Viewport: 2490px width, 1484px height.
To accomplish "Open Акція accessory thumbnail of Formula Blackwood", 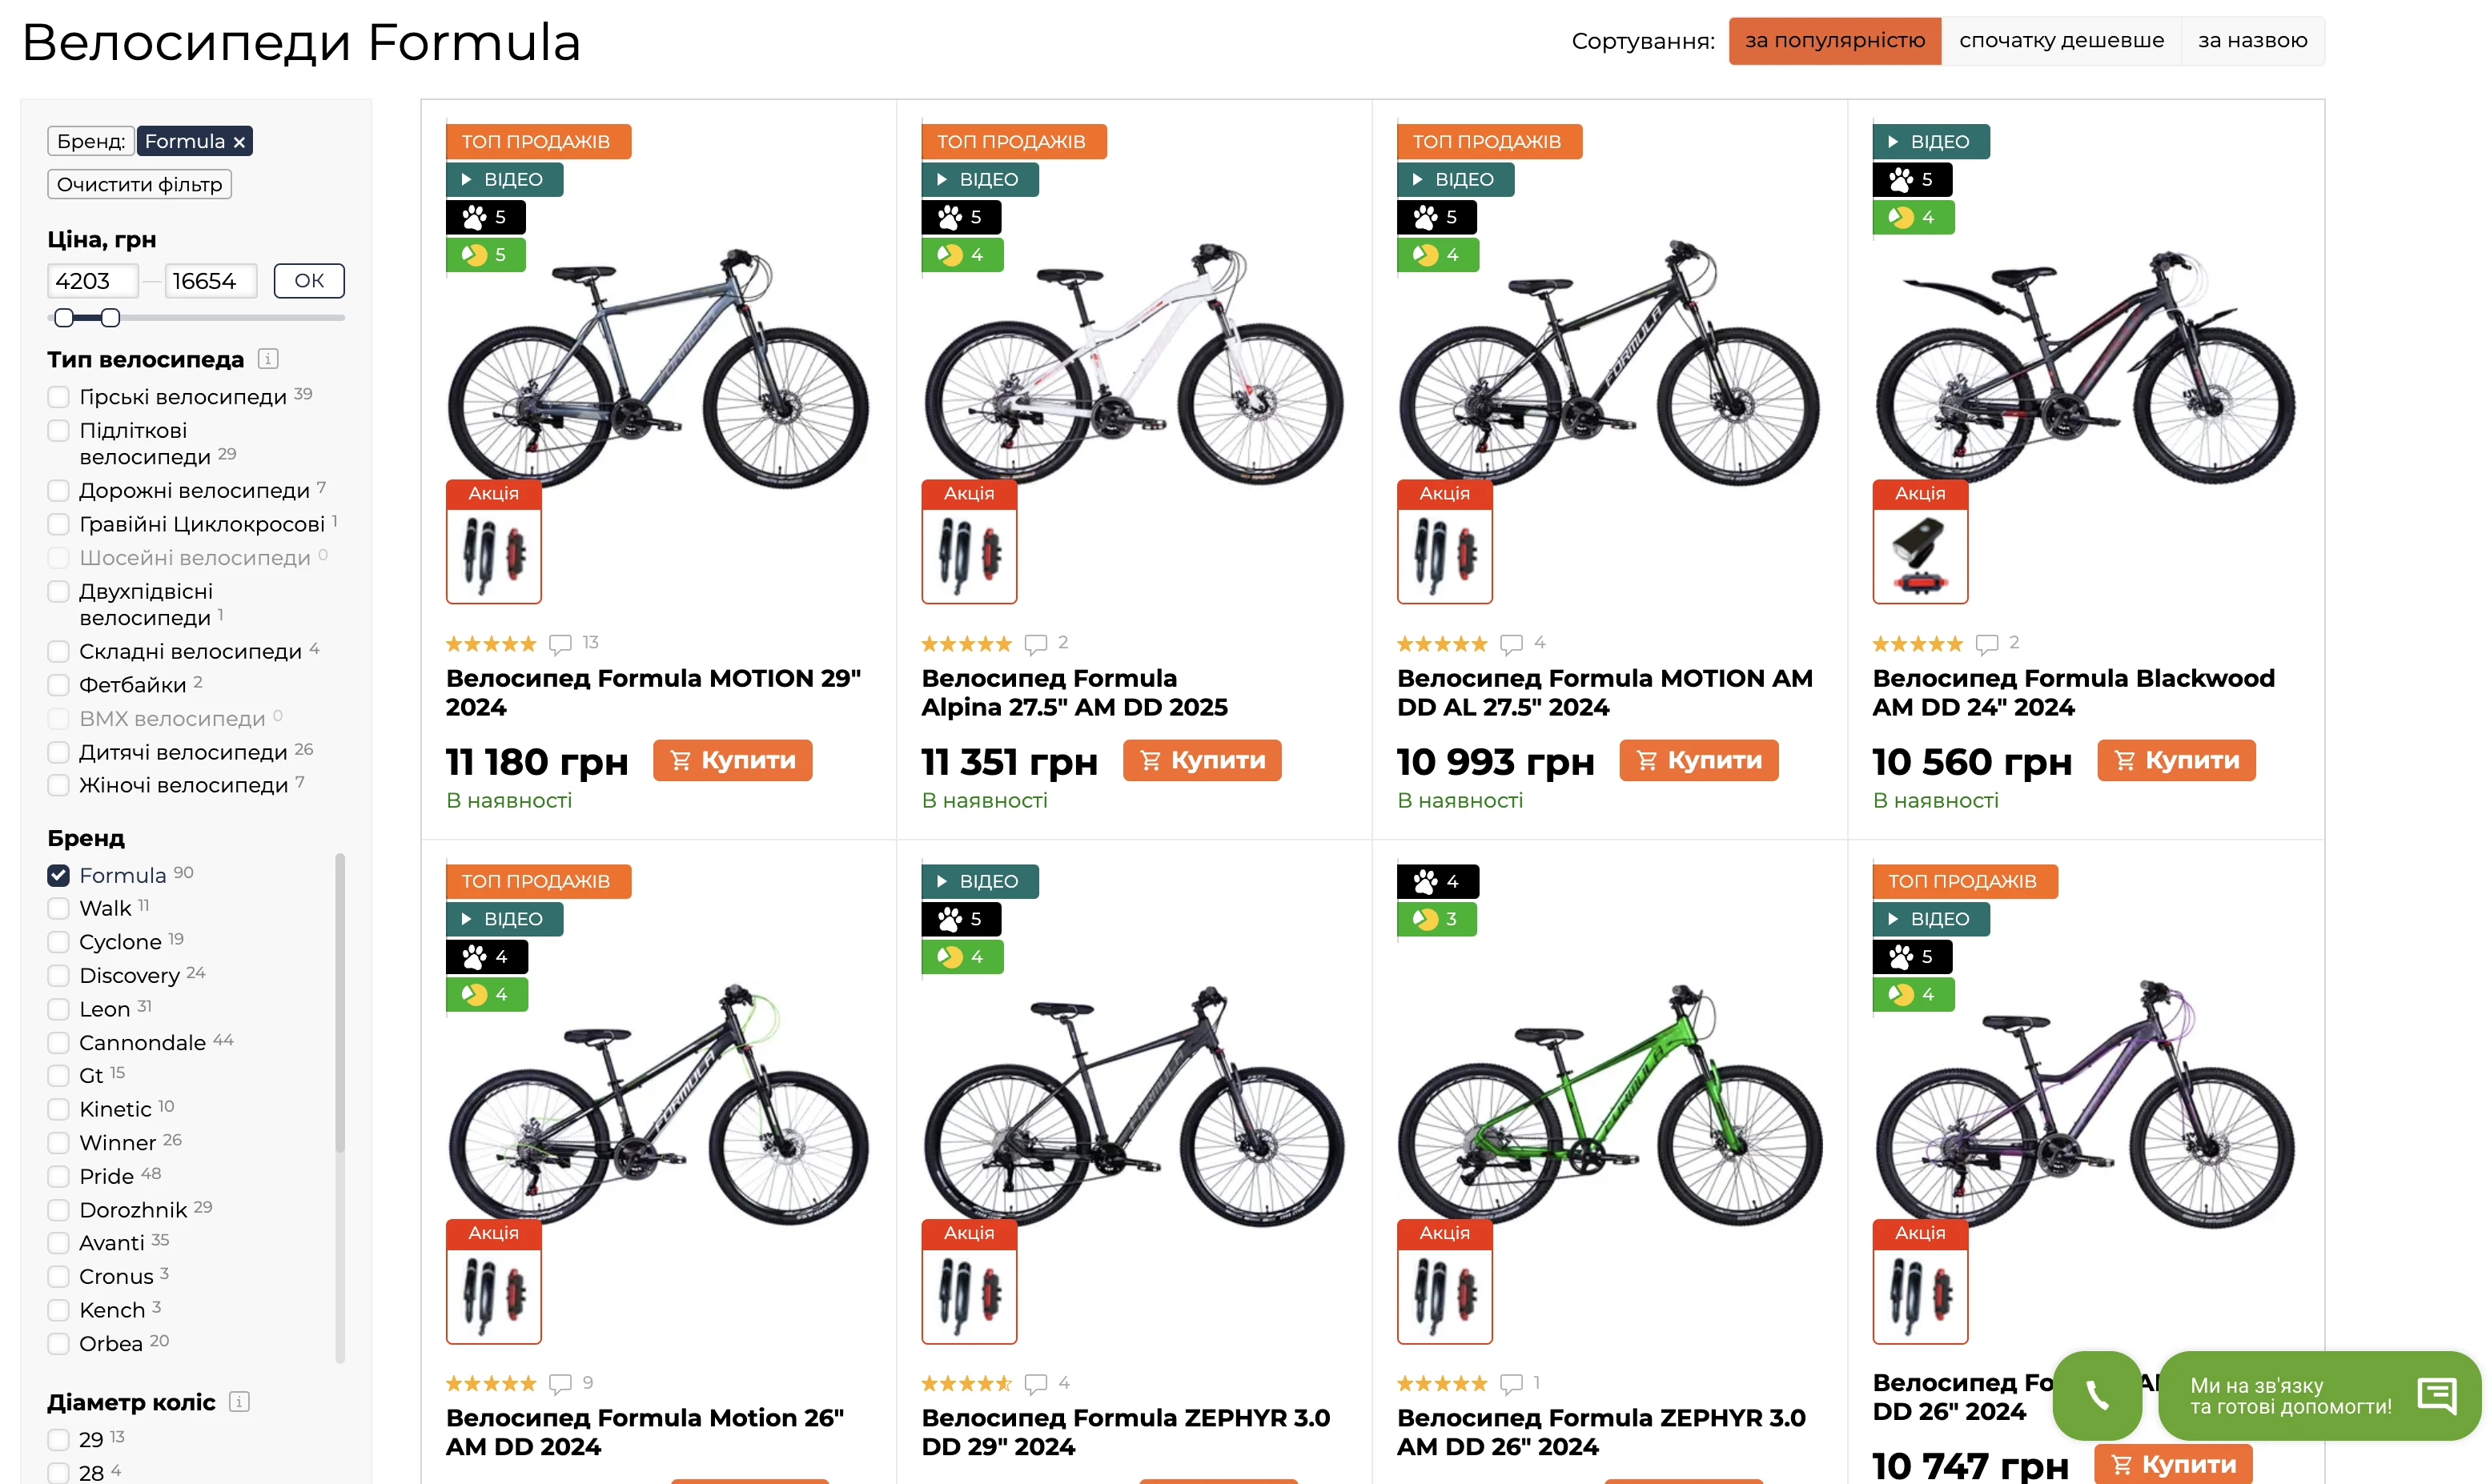I will (x=1919, y=556).
